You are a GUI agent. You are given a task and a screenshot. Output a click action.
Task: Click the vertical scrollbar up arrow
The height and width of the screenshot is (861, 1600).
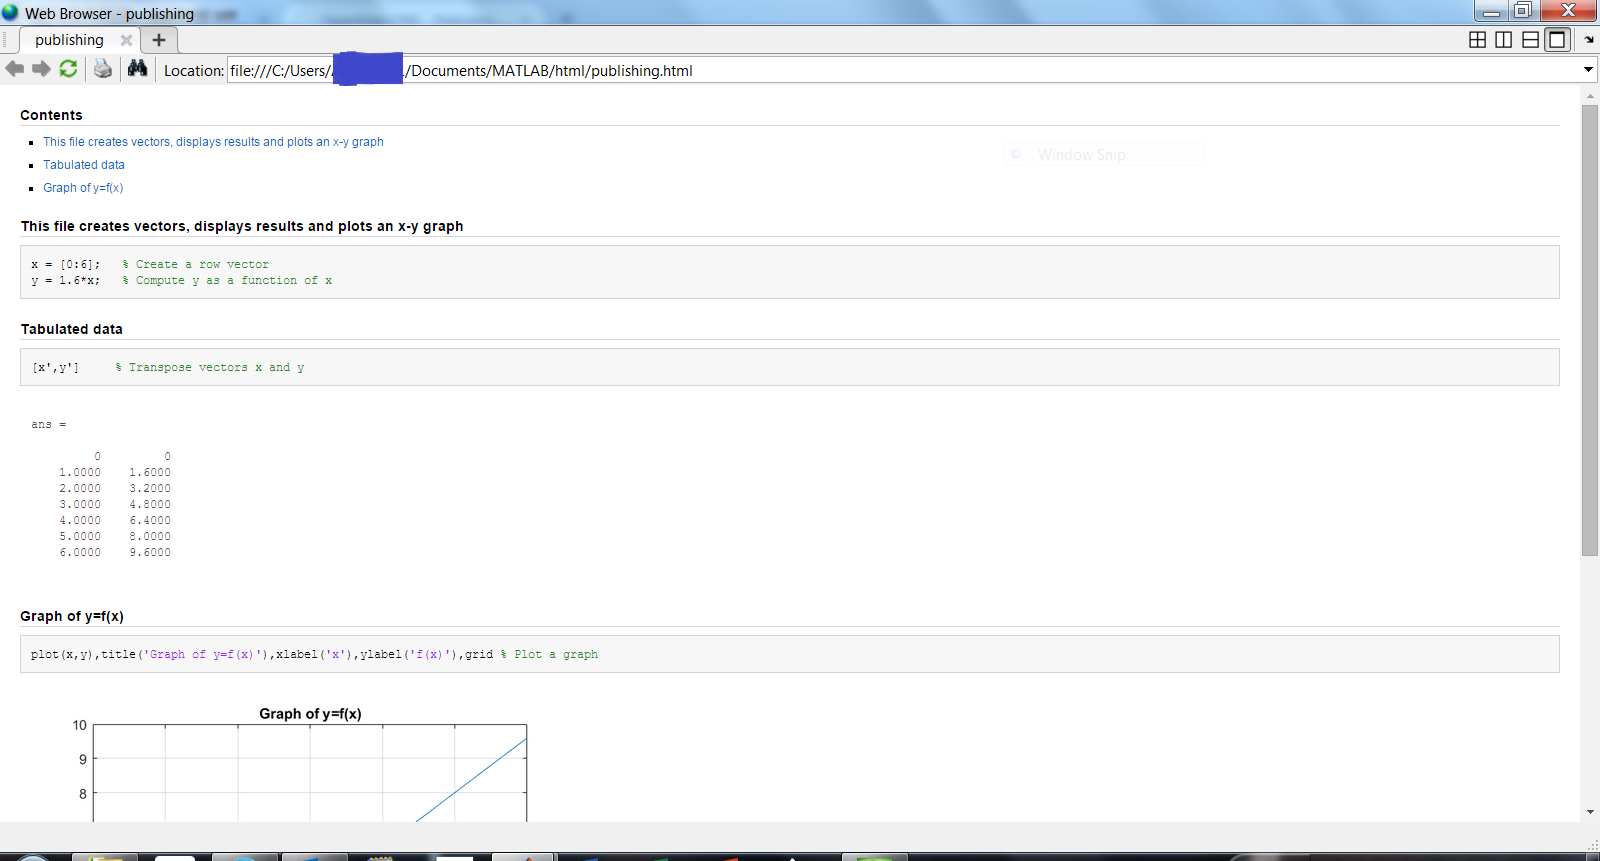pos(1590,96)
